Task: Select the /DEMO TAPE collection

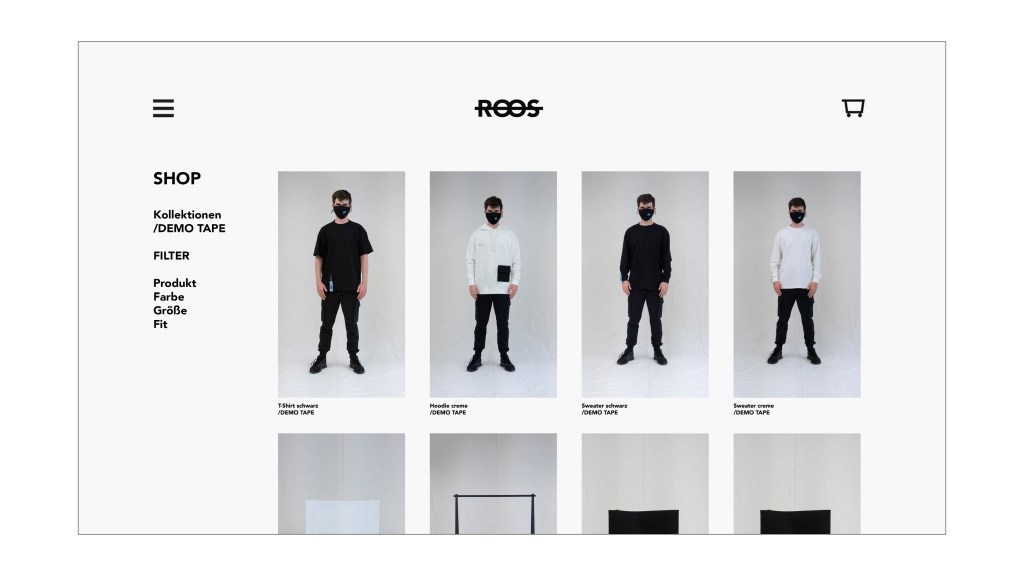Action: [x=189, y=229]
